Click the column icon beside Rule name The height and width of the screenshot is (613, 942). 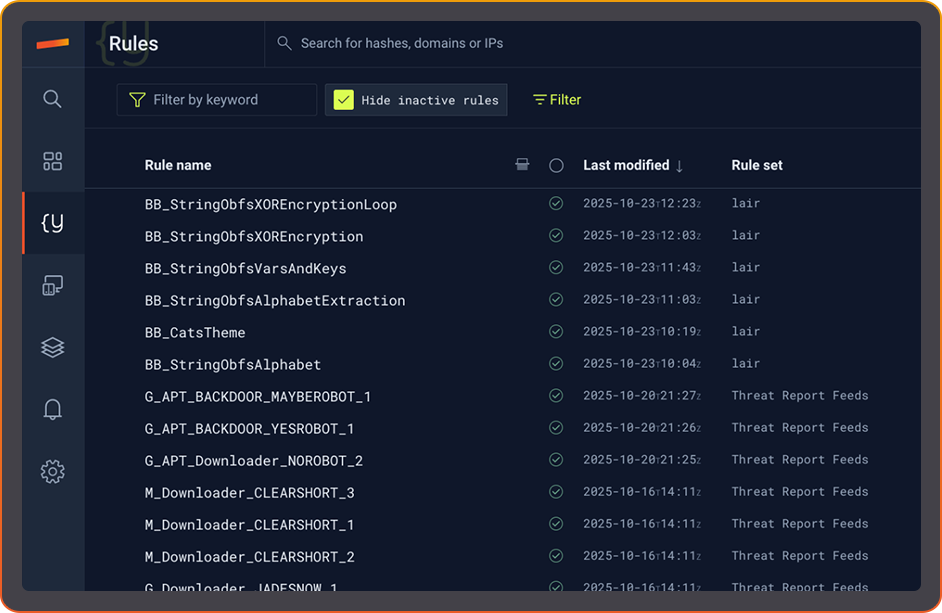pyautogui.click(x=522, y=165)
